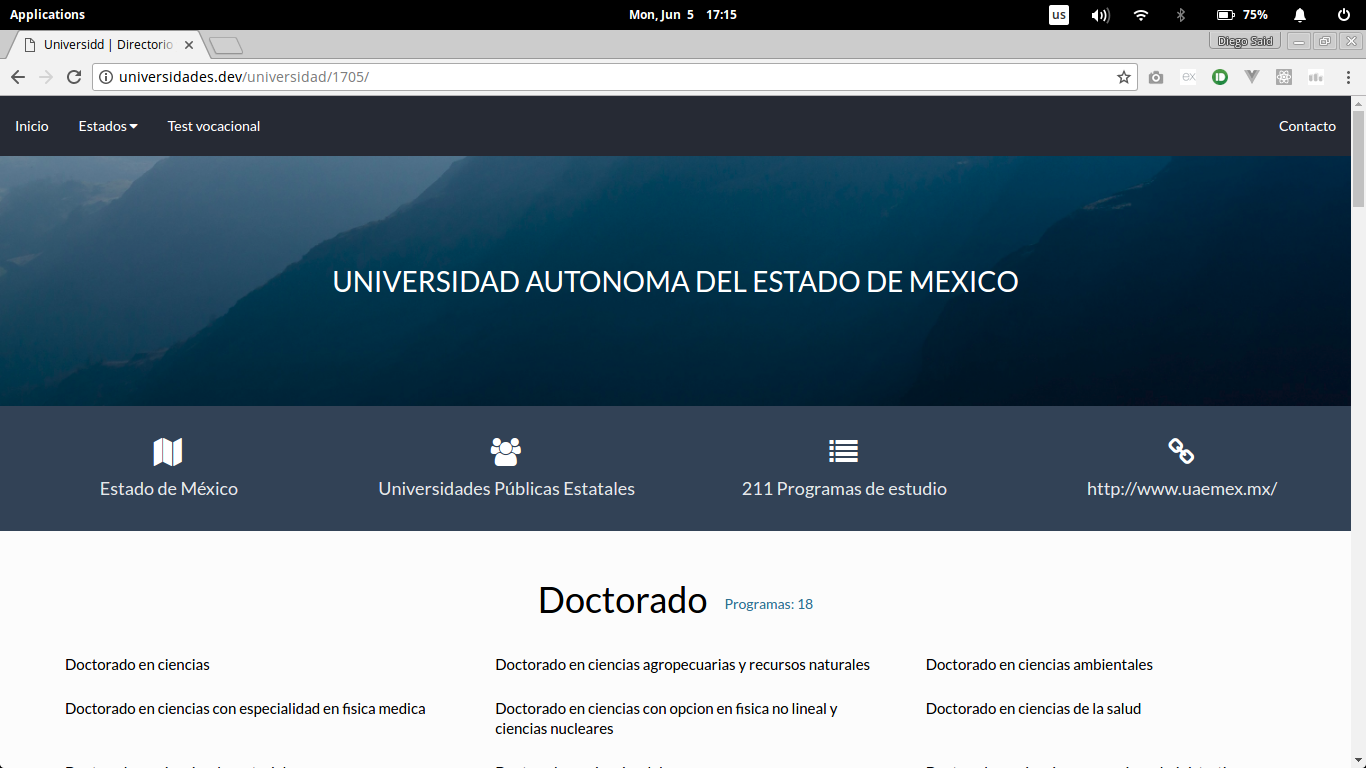Go back with the browser back arrow
This screenshot has height=768, width=1366.
coord(18,77)
